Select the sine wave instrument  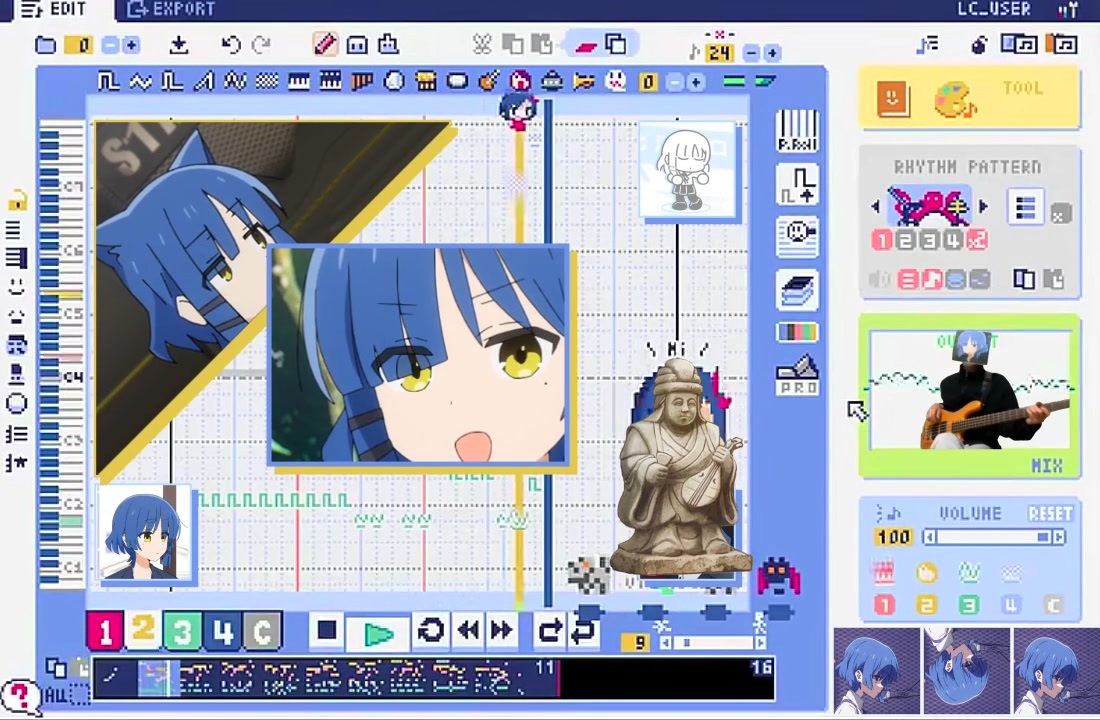pos(140,81)
